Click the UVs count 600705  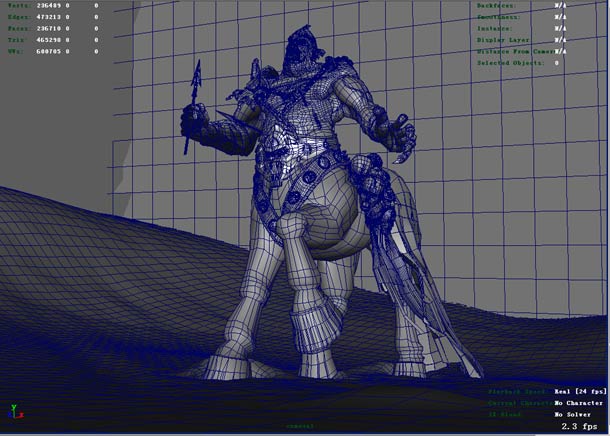48,51
